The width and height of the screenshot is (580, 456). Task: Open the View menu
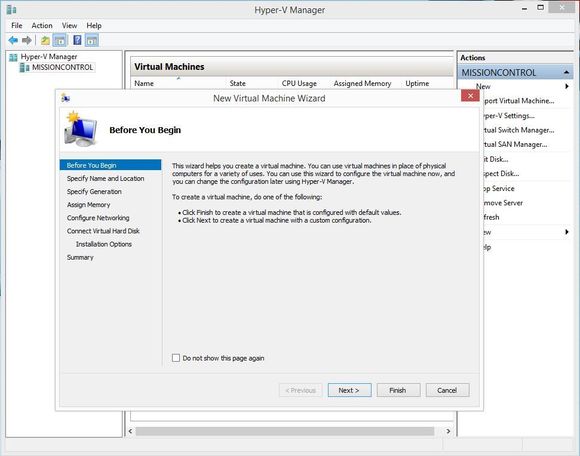[x=70, y=26]
